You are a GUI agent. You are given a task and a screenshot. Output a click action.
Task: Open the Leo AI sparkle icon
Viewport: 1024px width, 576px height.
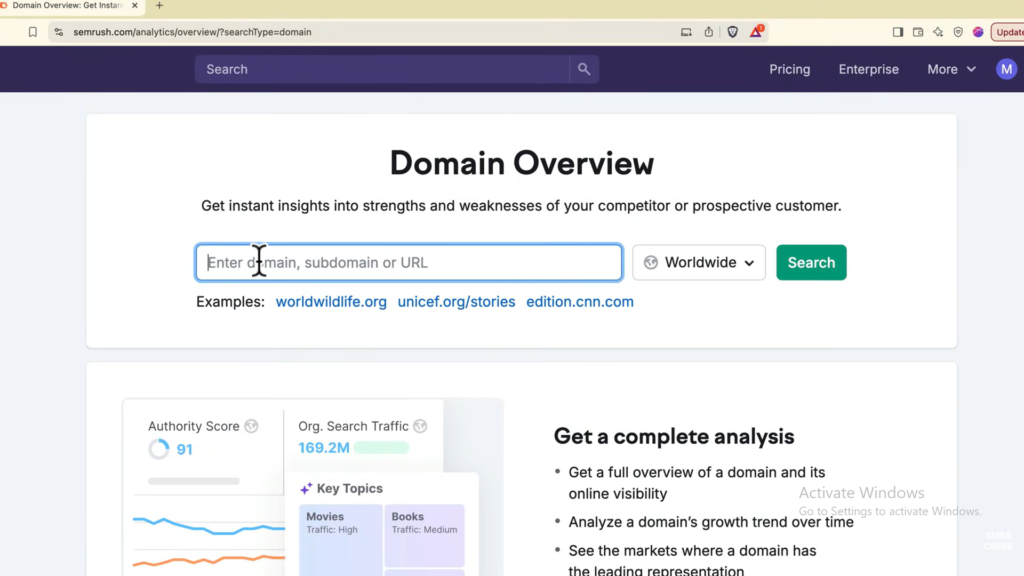tap(938, 32)
